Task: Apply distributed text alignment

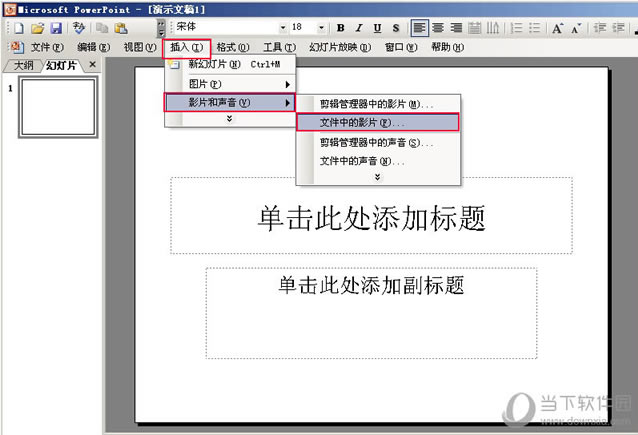Action: click(474, 28)
